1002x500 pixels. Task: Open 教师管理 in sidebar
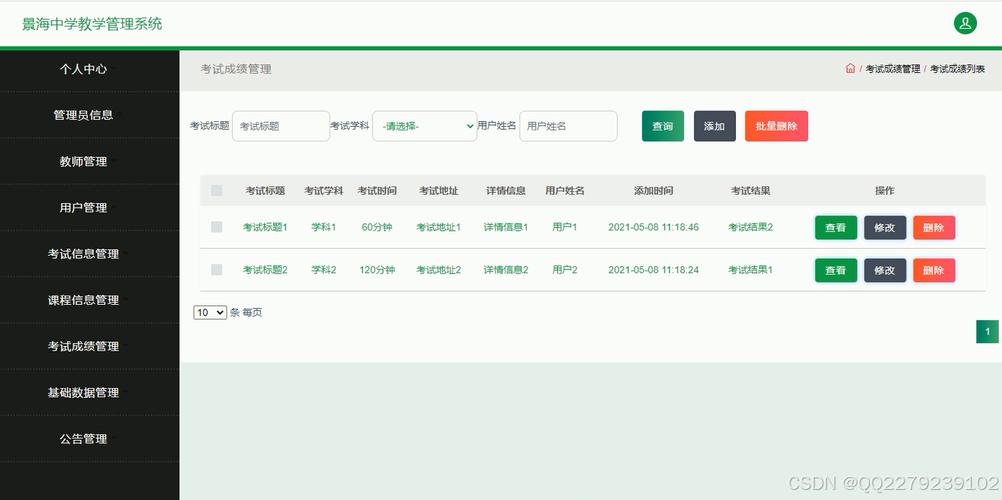click(x=83, y=162)
